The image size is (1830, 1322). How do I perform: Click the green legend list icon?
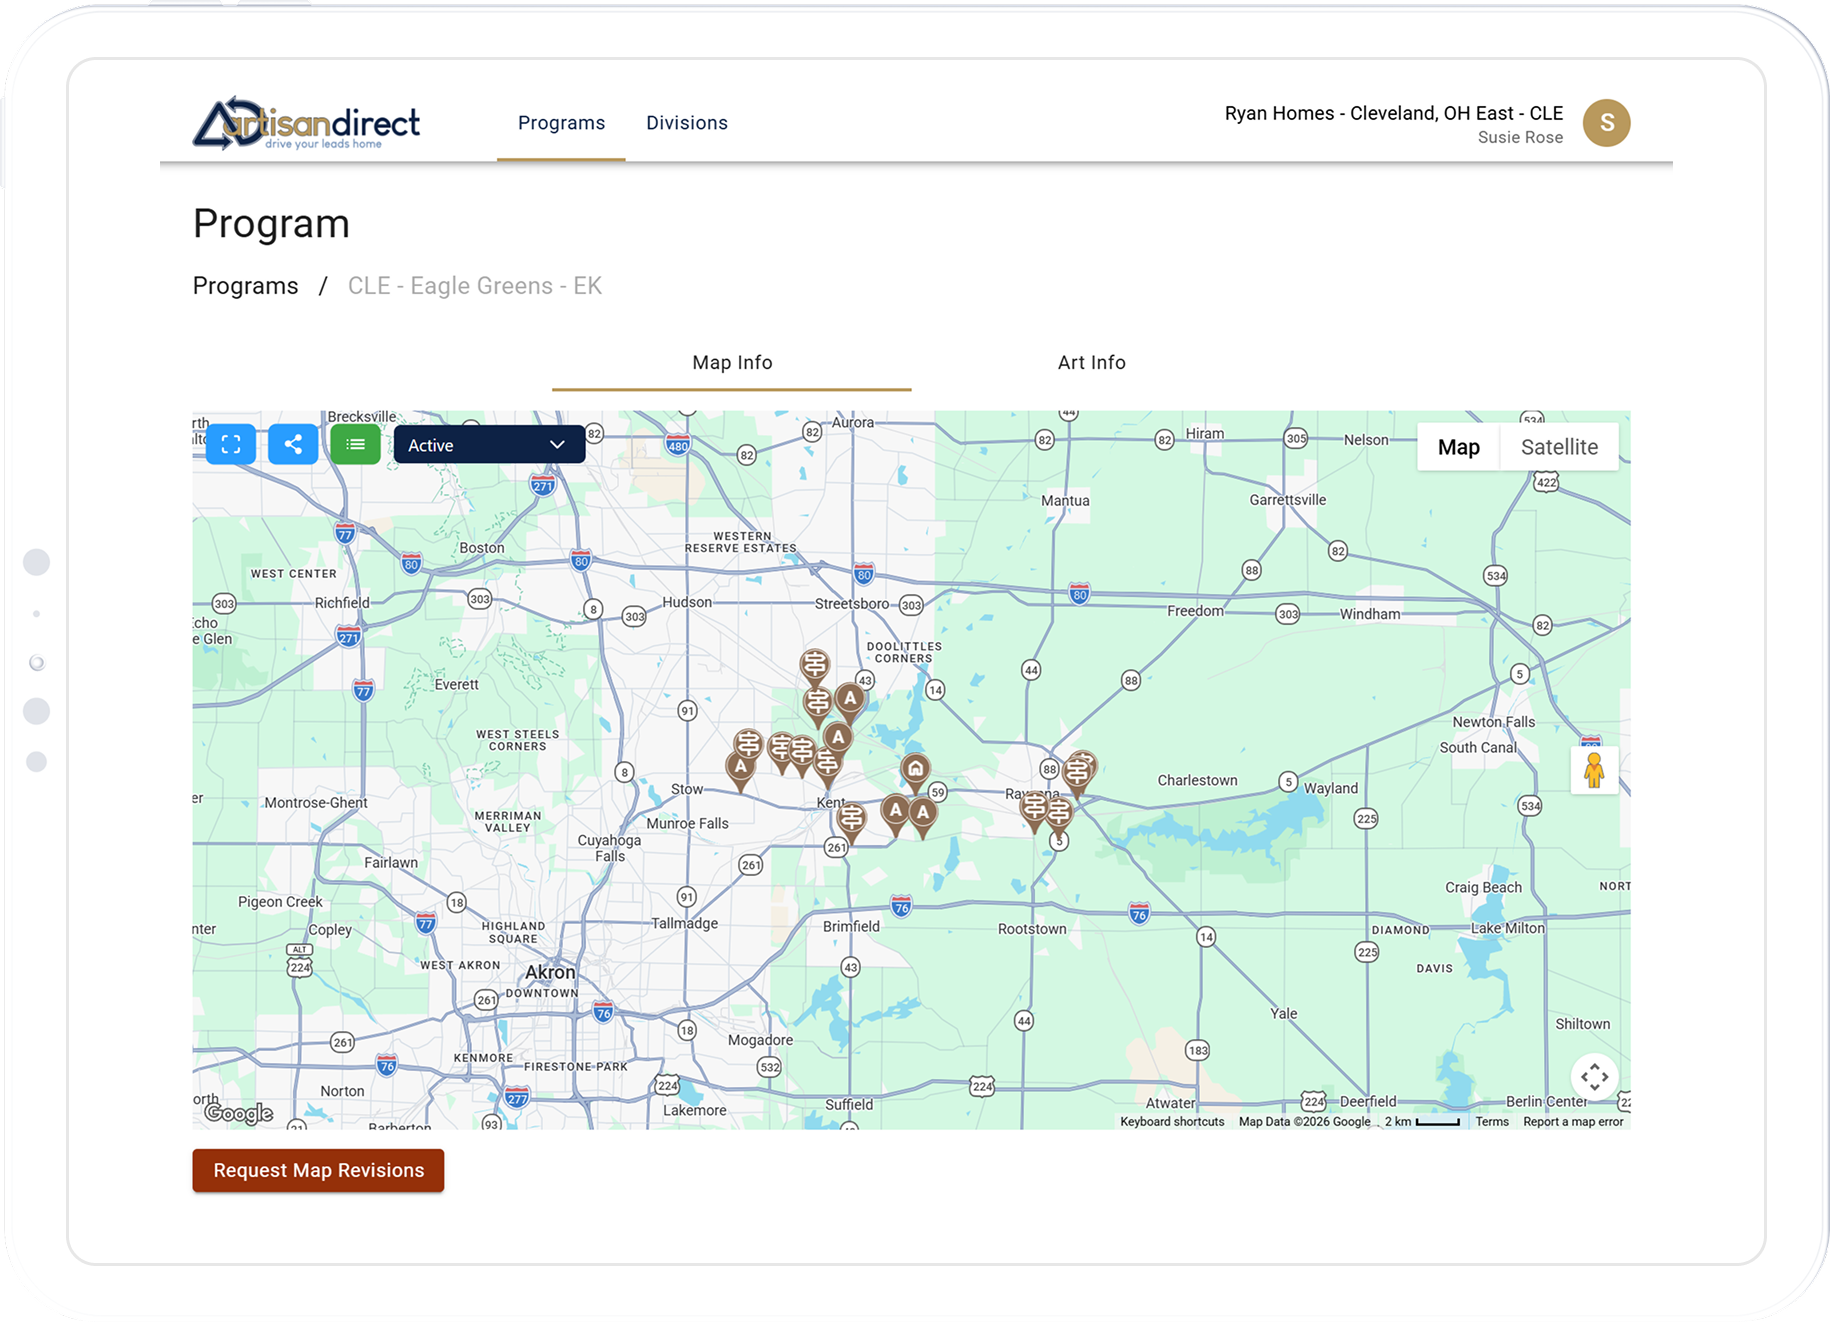(x=355, y=444)
